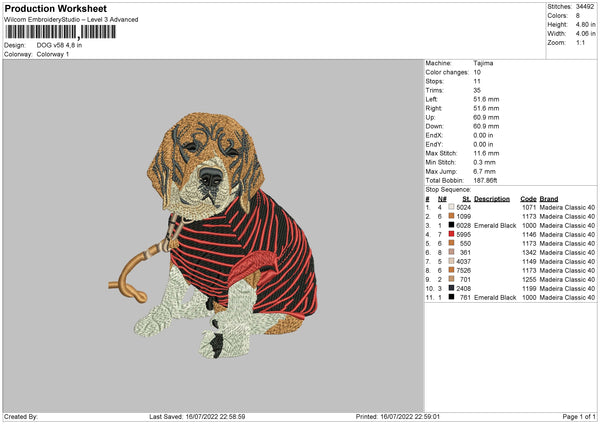Image resolution: width=600 pixels, height=424 pixels.
Task: Click stitch count 1099 in row 2
Action: pos(464,217)
